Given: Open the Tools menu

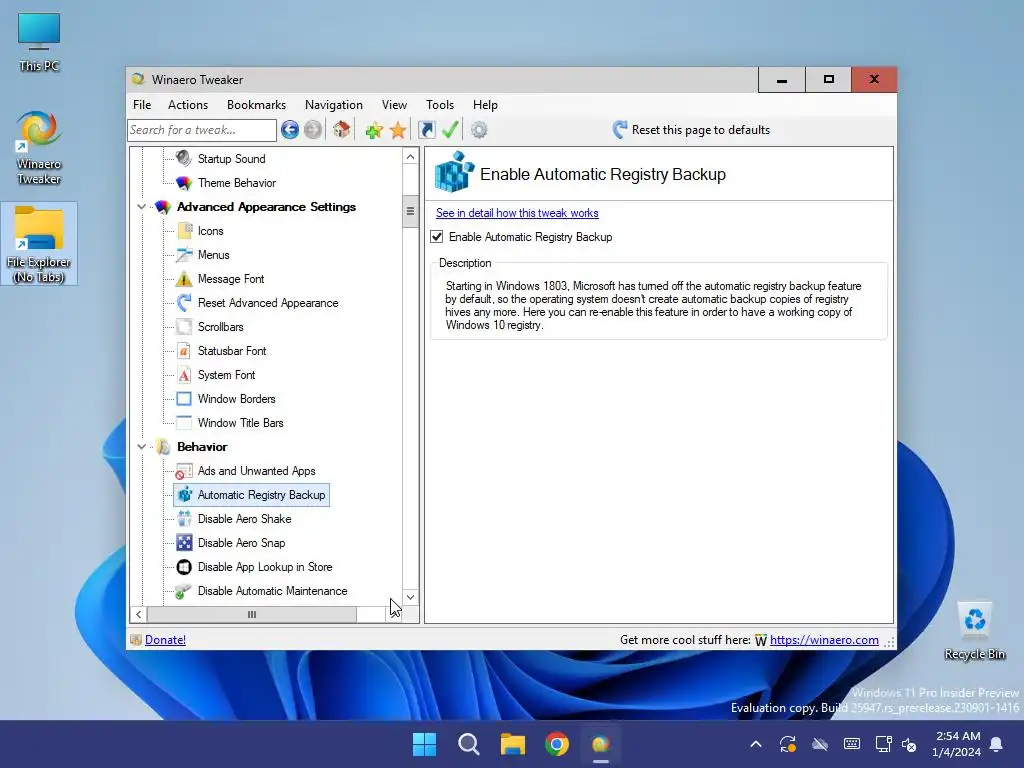Looking at the screenshot, I should (440, 104).
